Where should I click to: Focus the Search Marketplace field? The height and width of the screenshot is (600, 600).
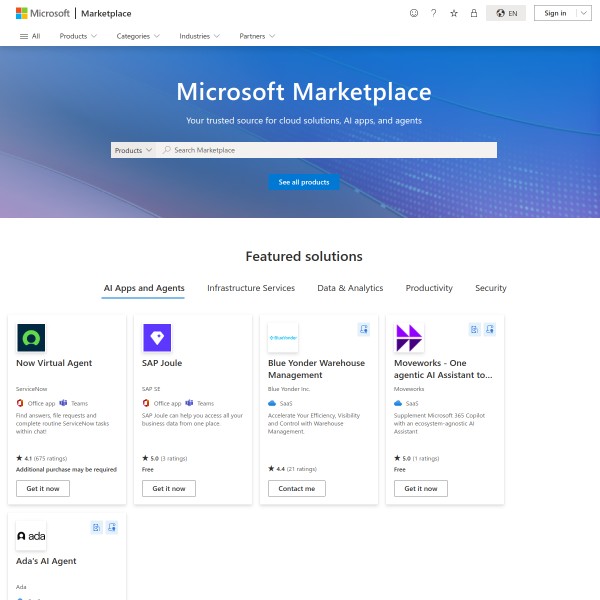[327, 150]
